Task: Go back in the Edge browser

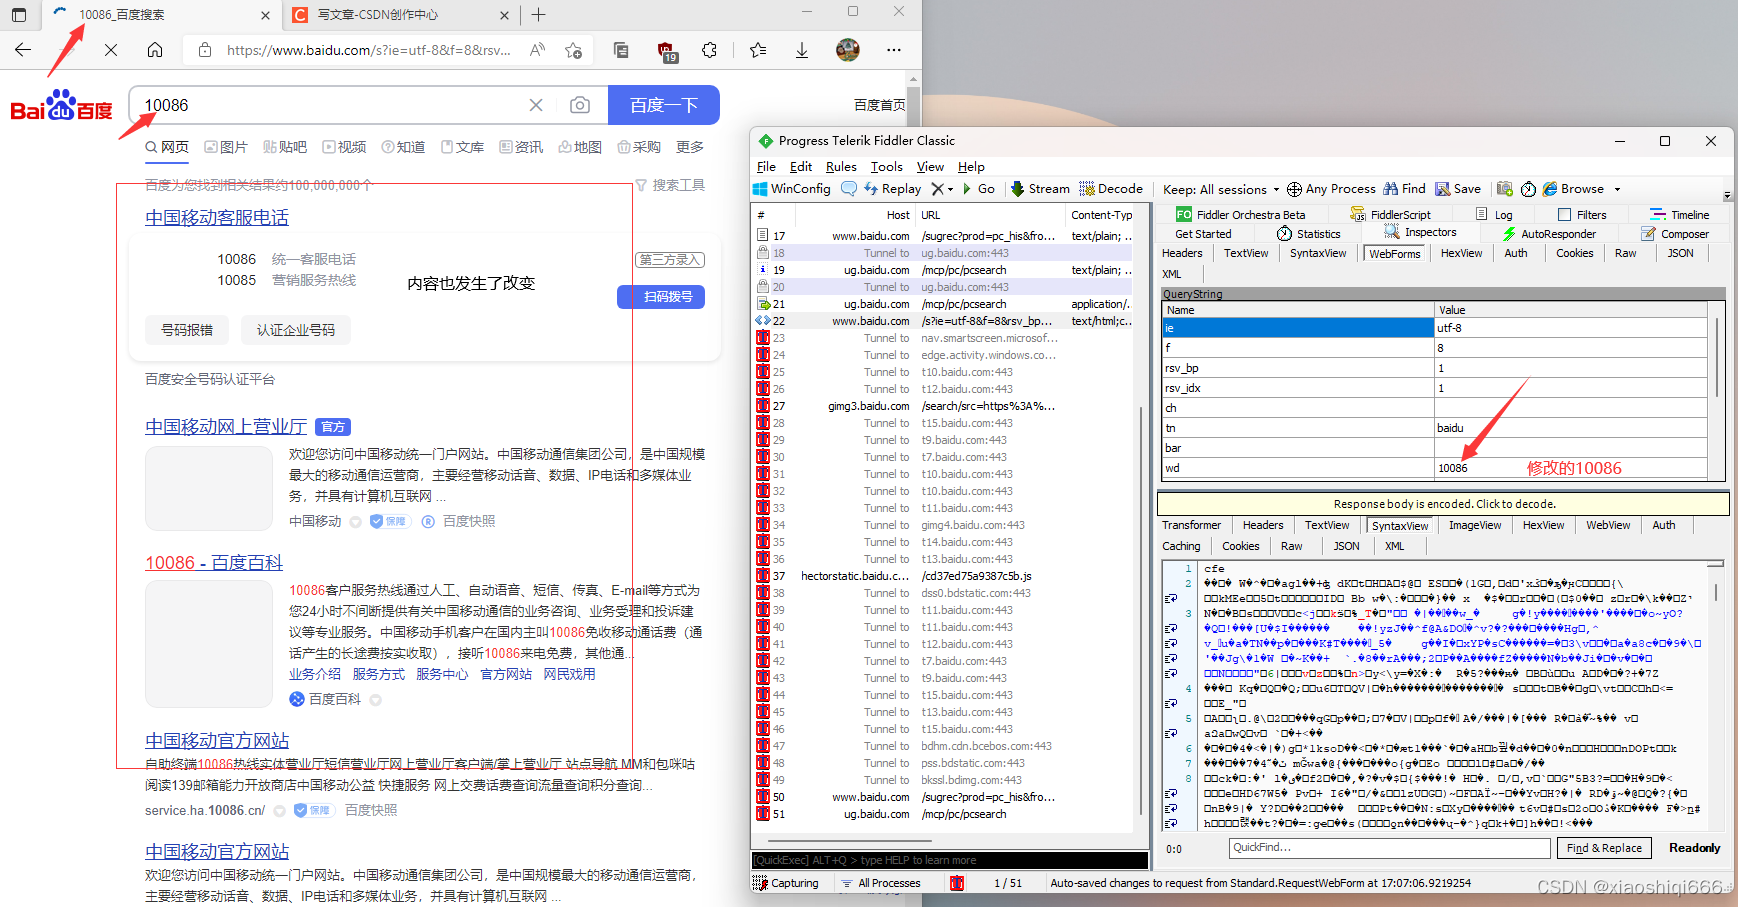Action: click(x=23, y=50)
